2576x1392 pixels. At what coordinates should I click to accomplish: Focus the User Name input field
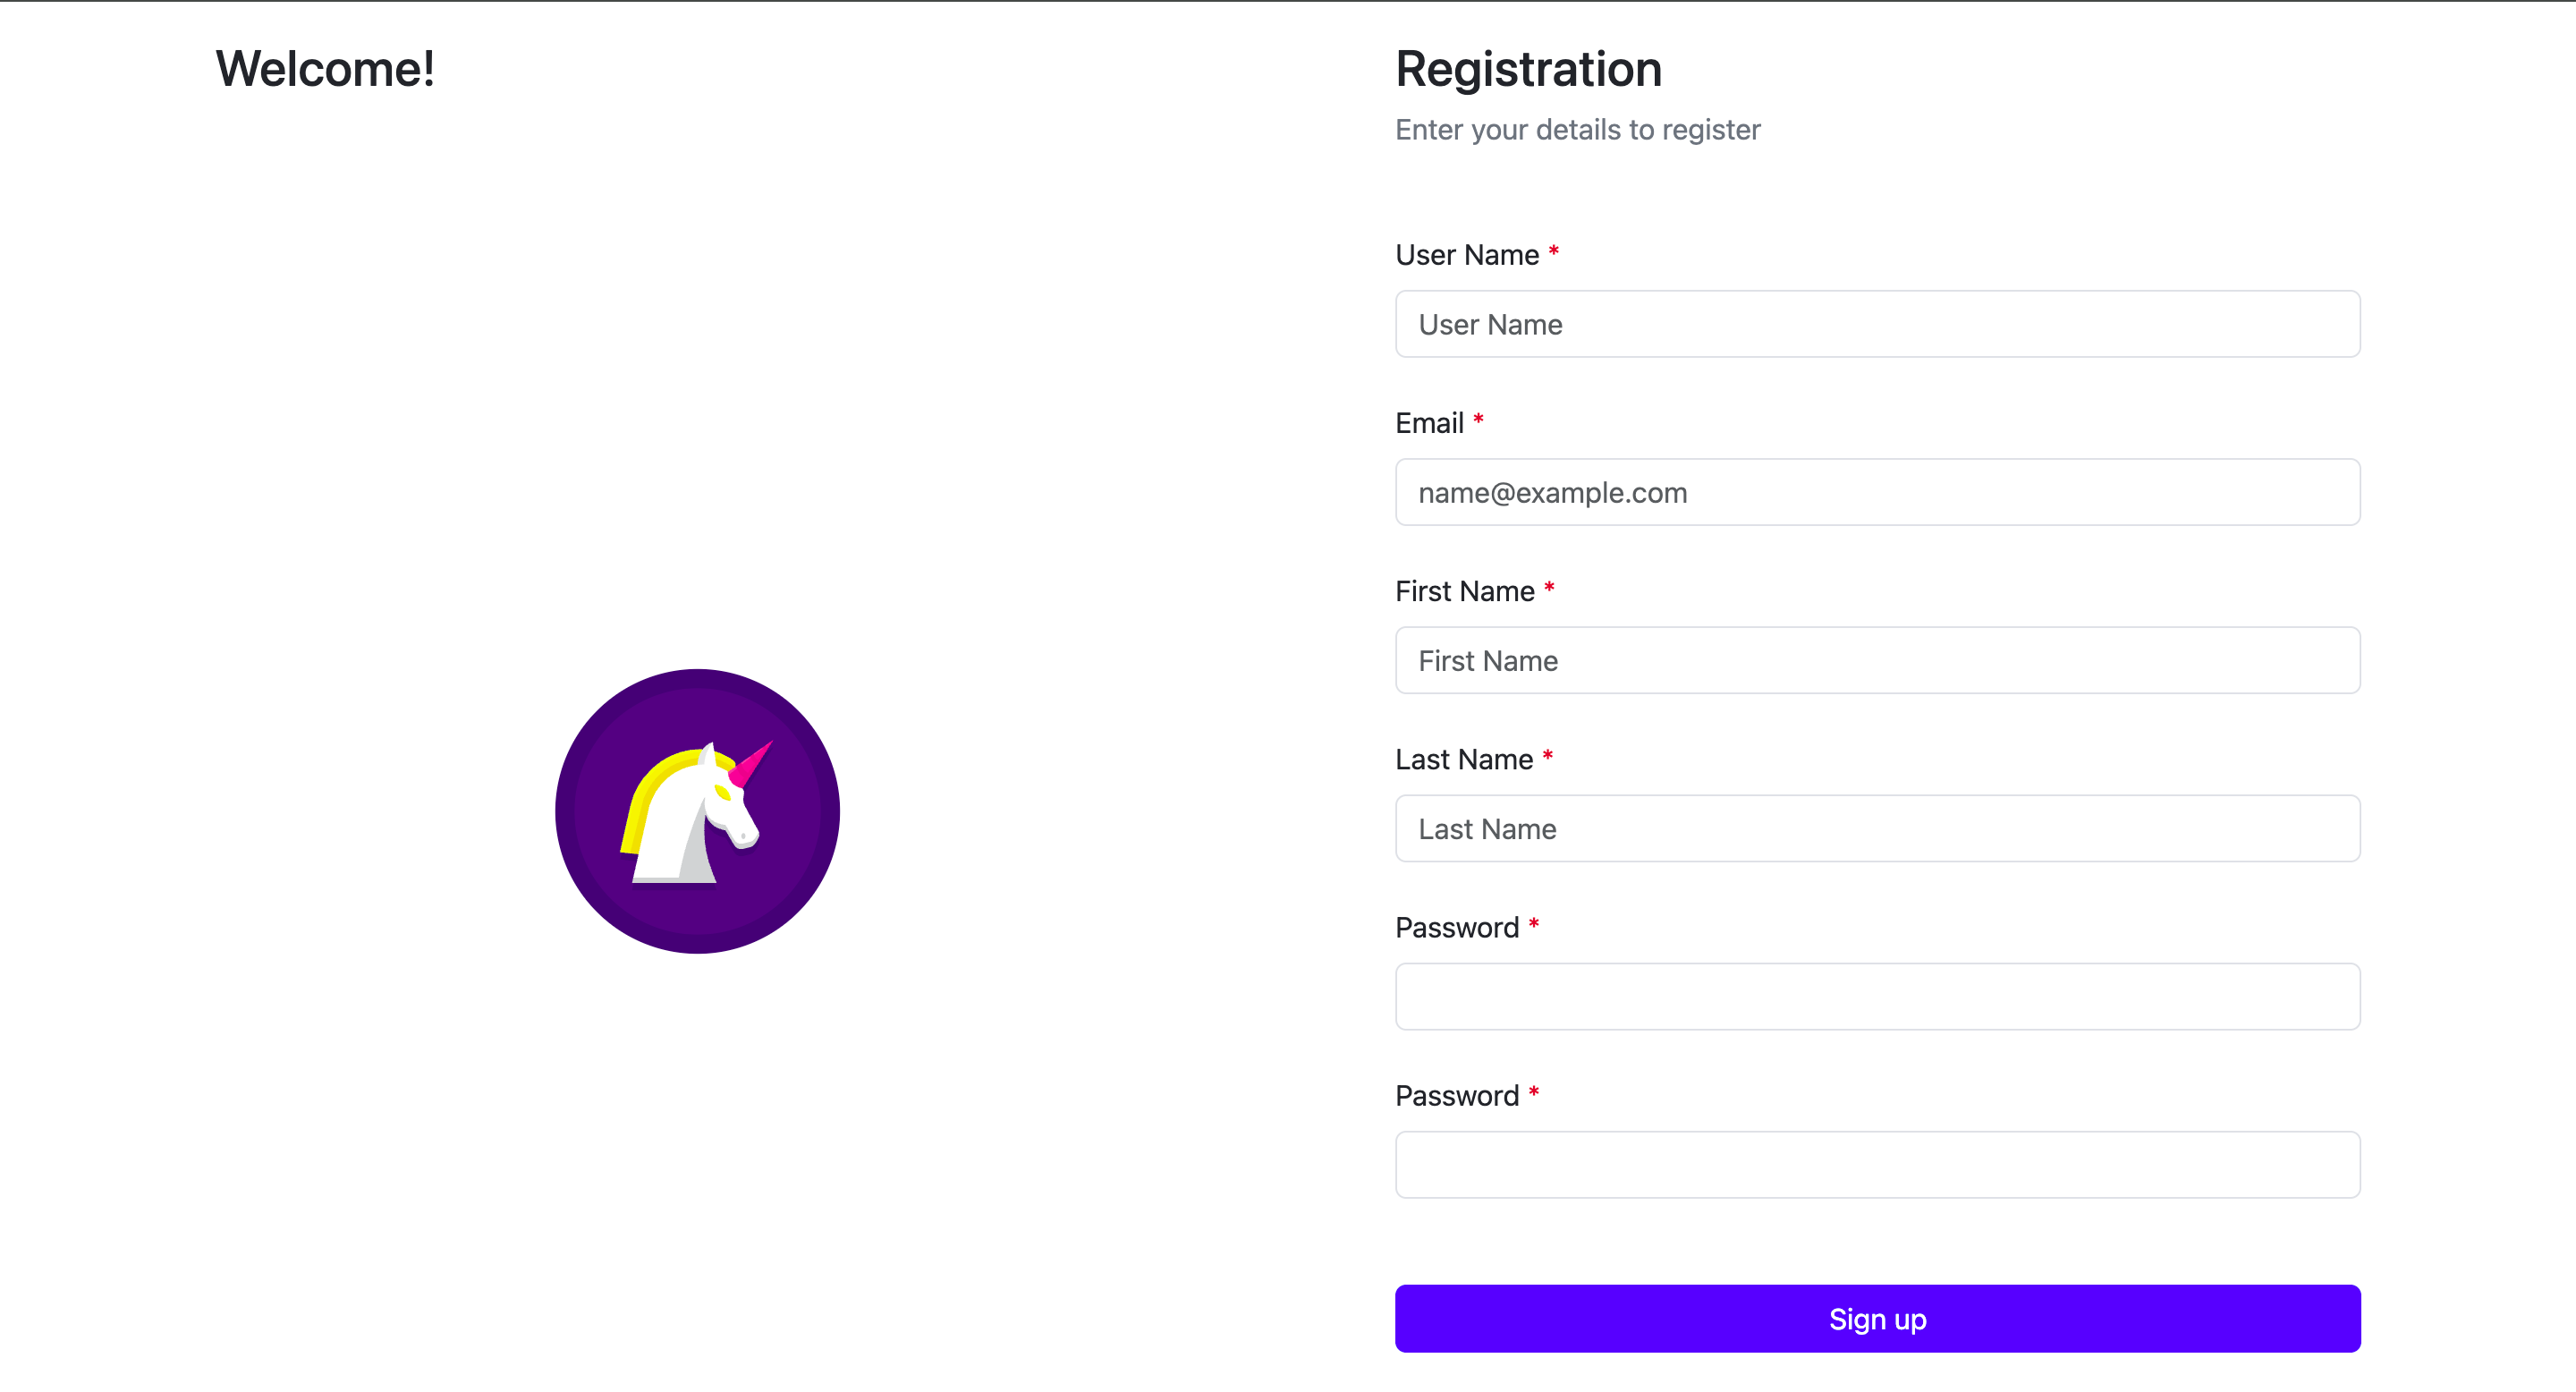[1877, 324]
